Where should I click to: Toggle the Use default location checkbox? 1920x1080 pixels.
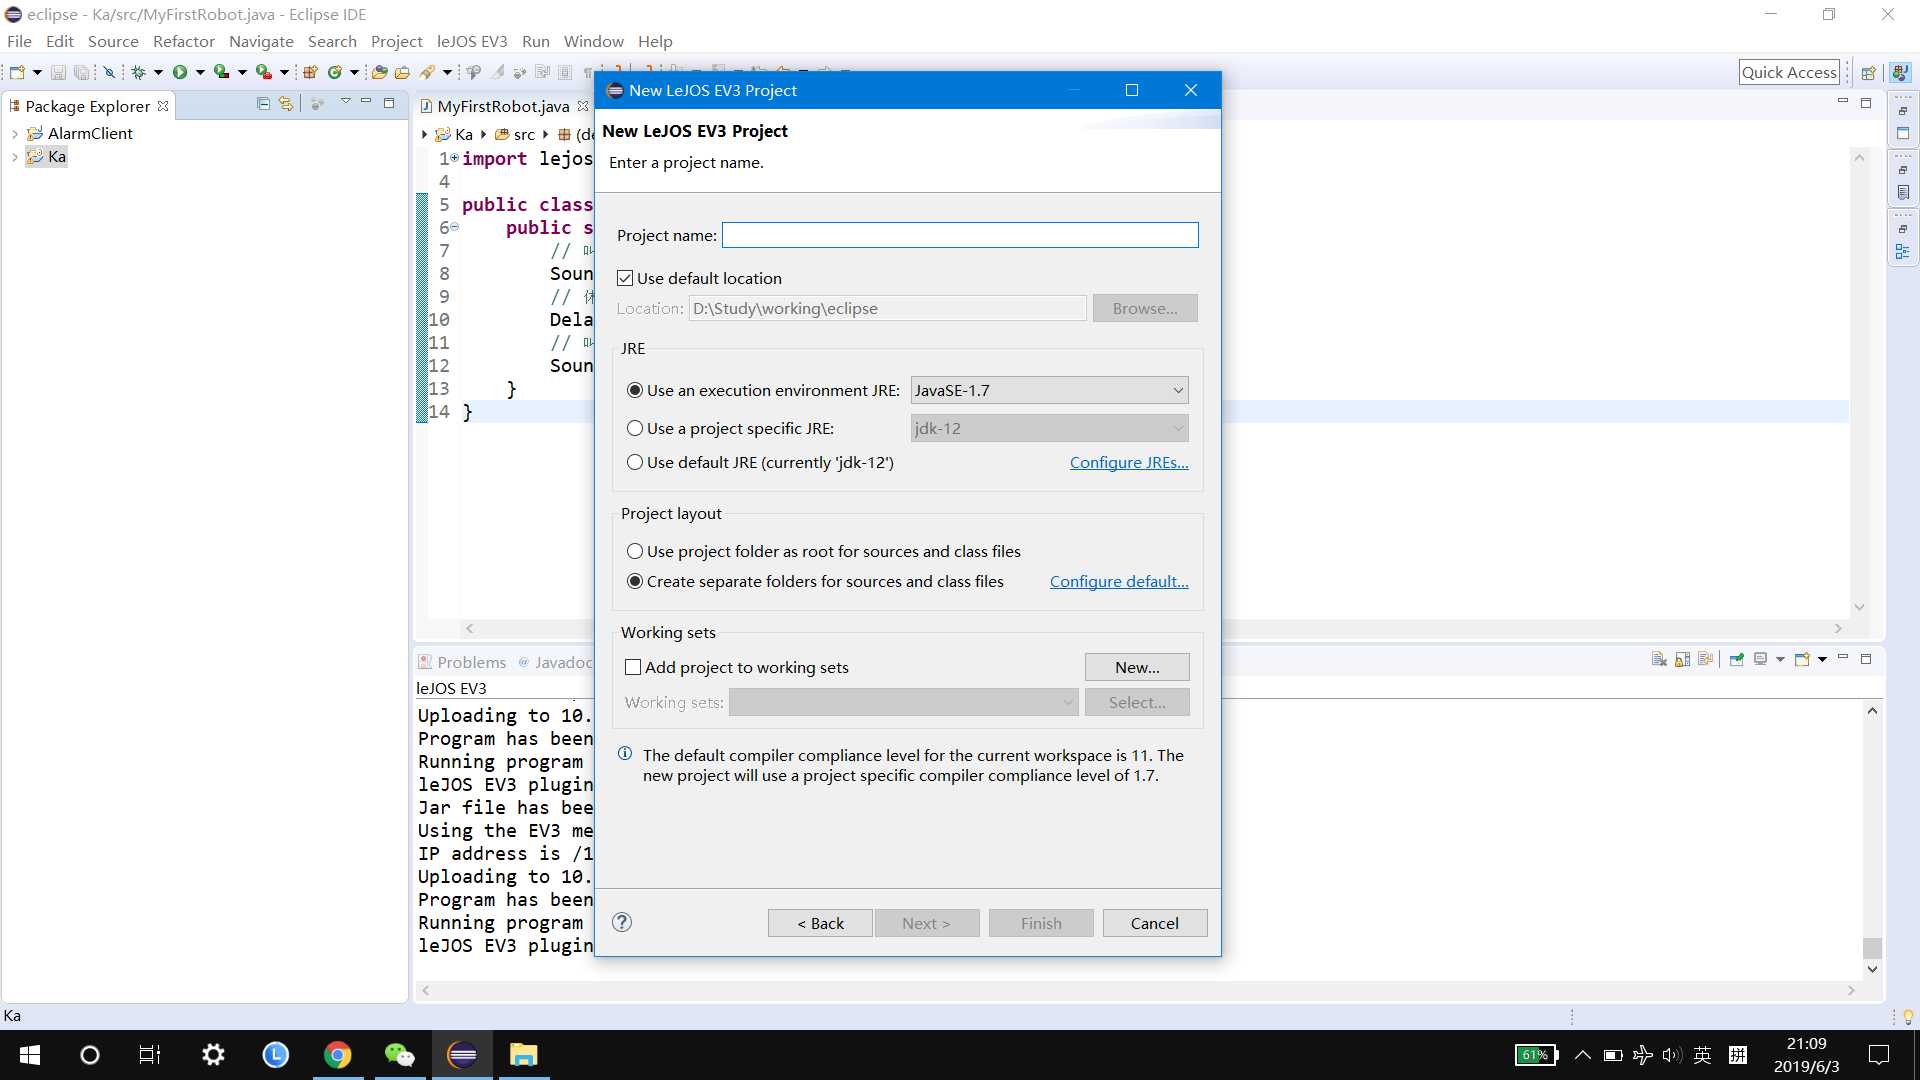point(625,278)
